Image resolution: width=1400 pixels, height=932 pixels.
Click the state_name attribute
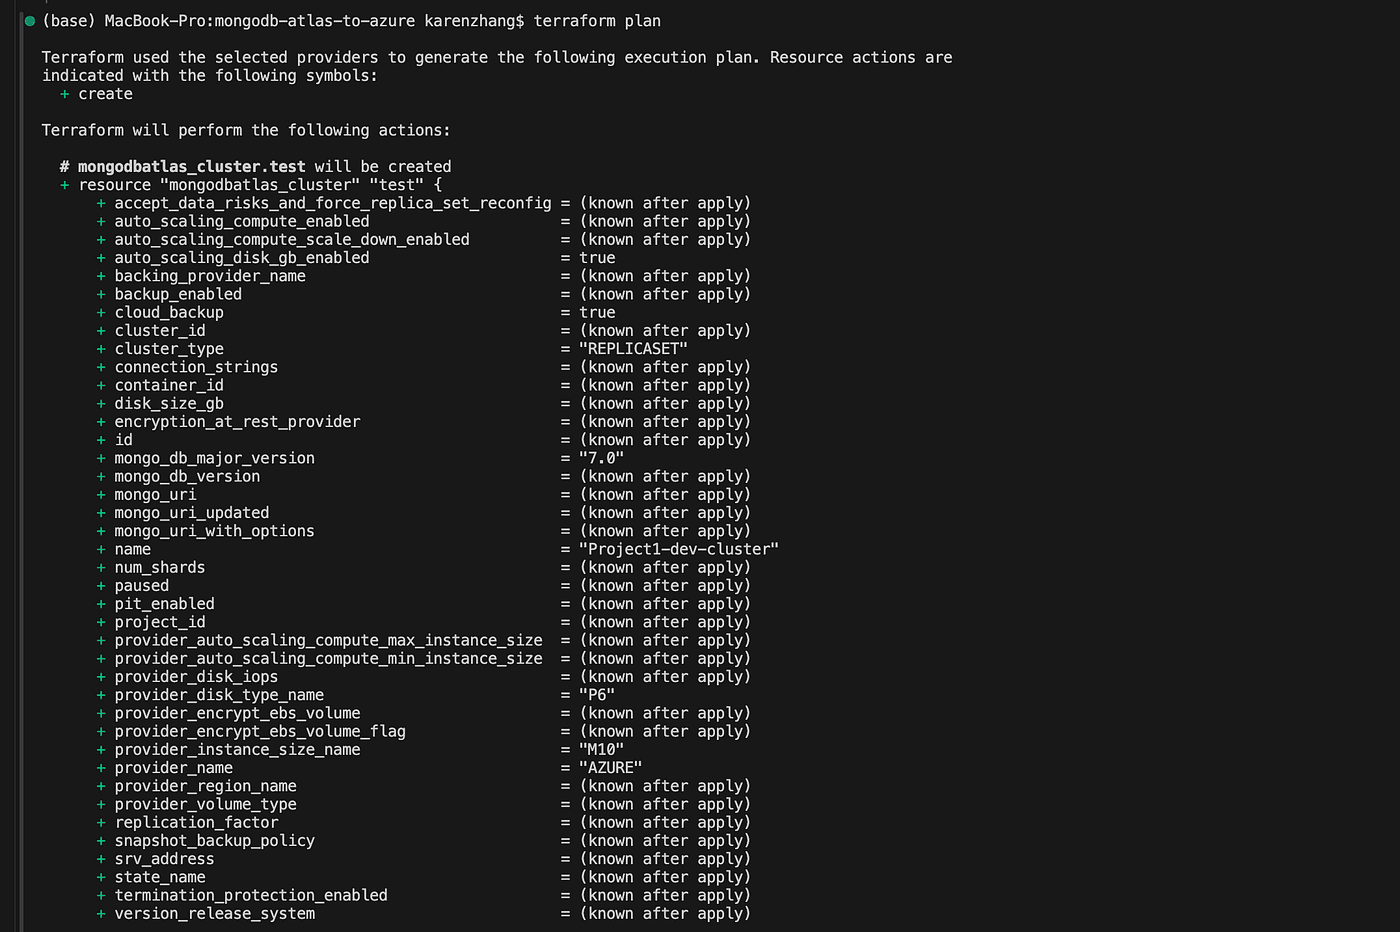pos(160,877)
